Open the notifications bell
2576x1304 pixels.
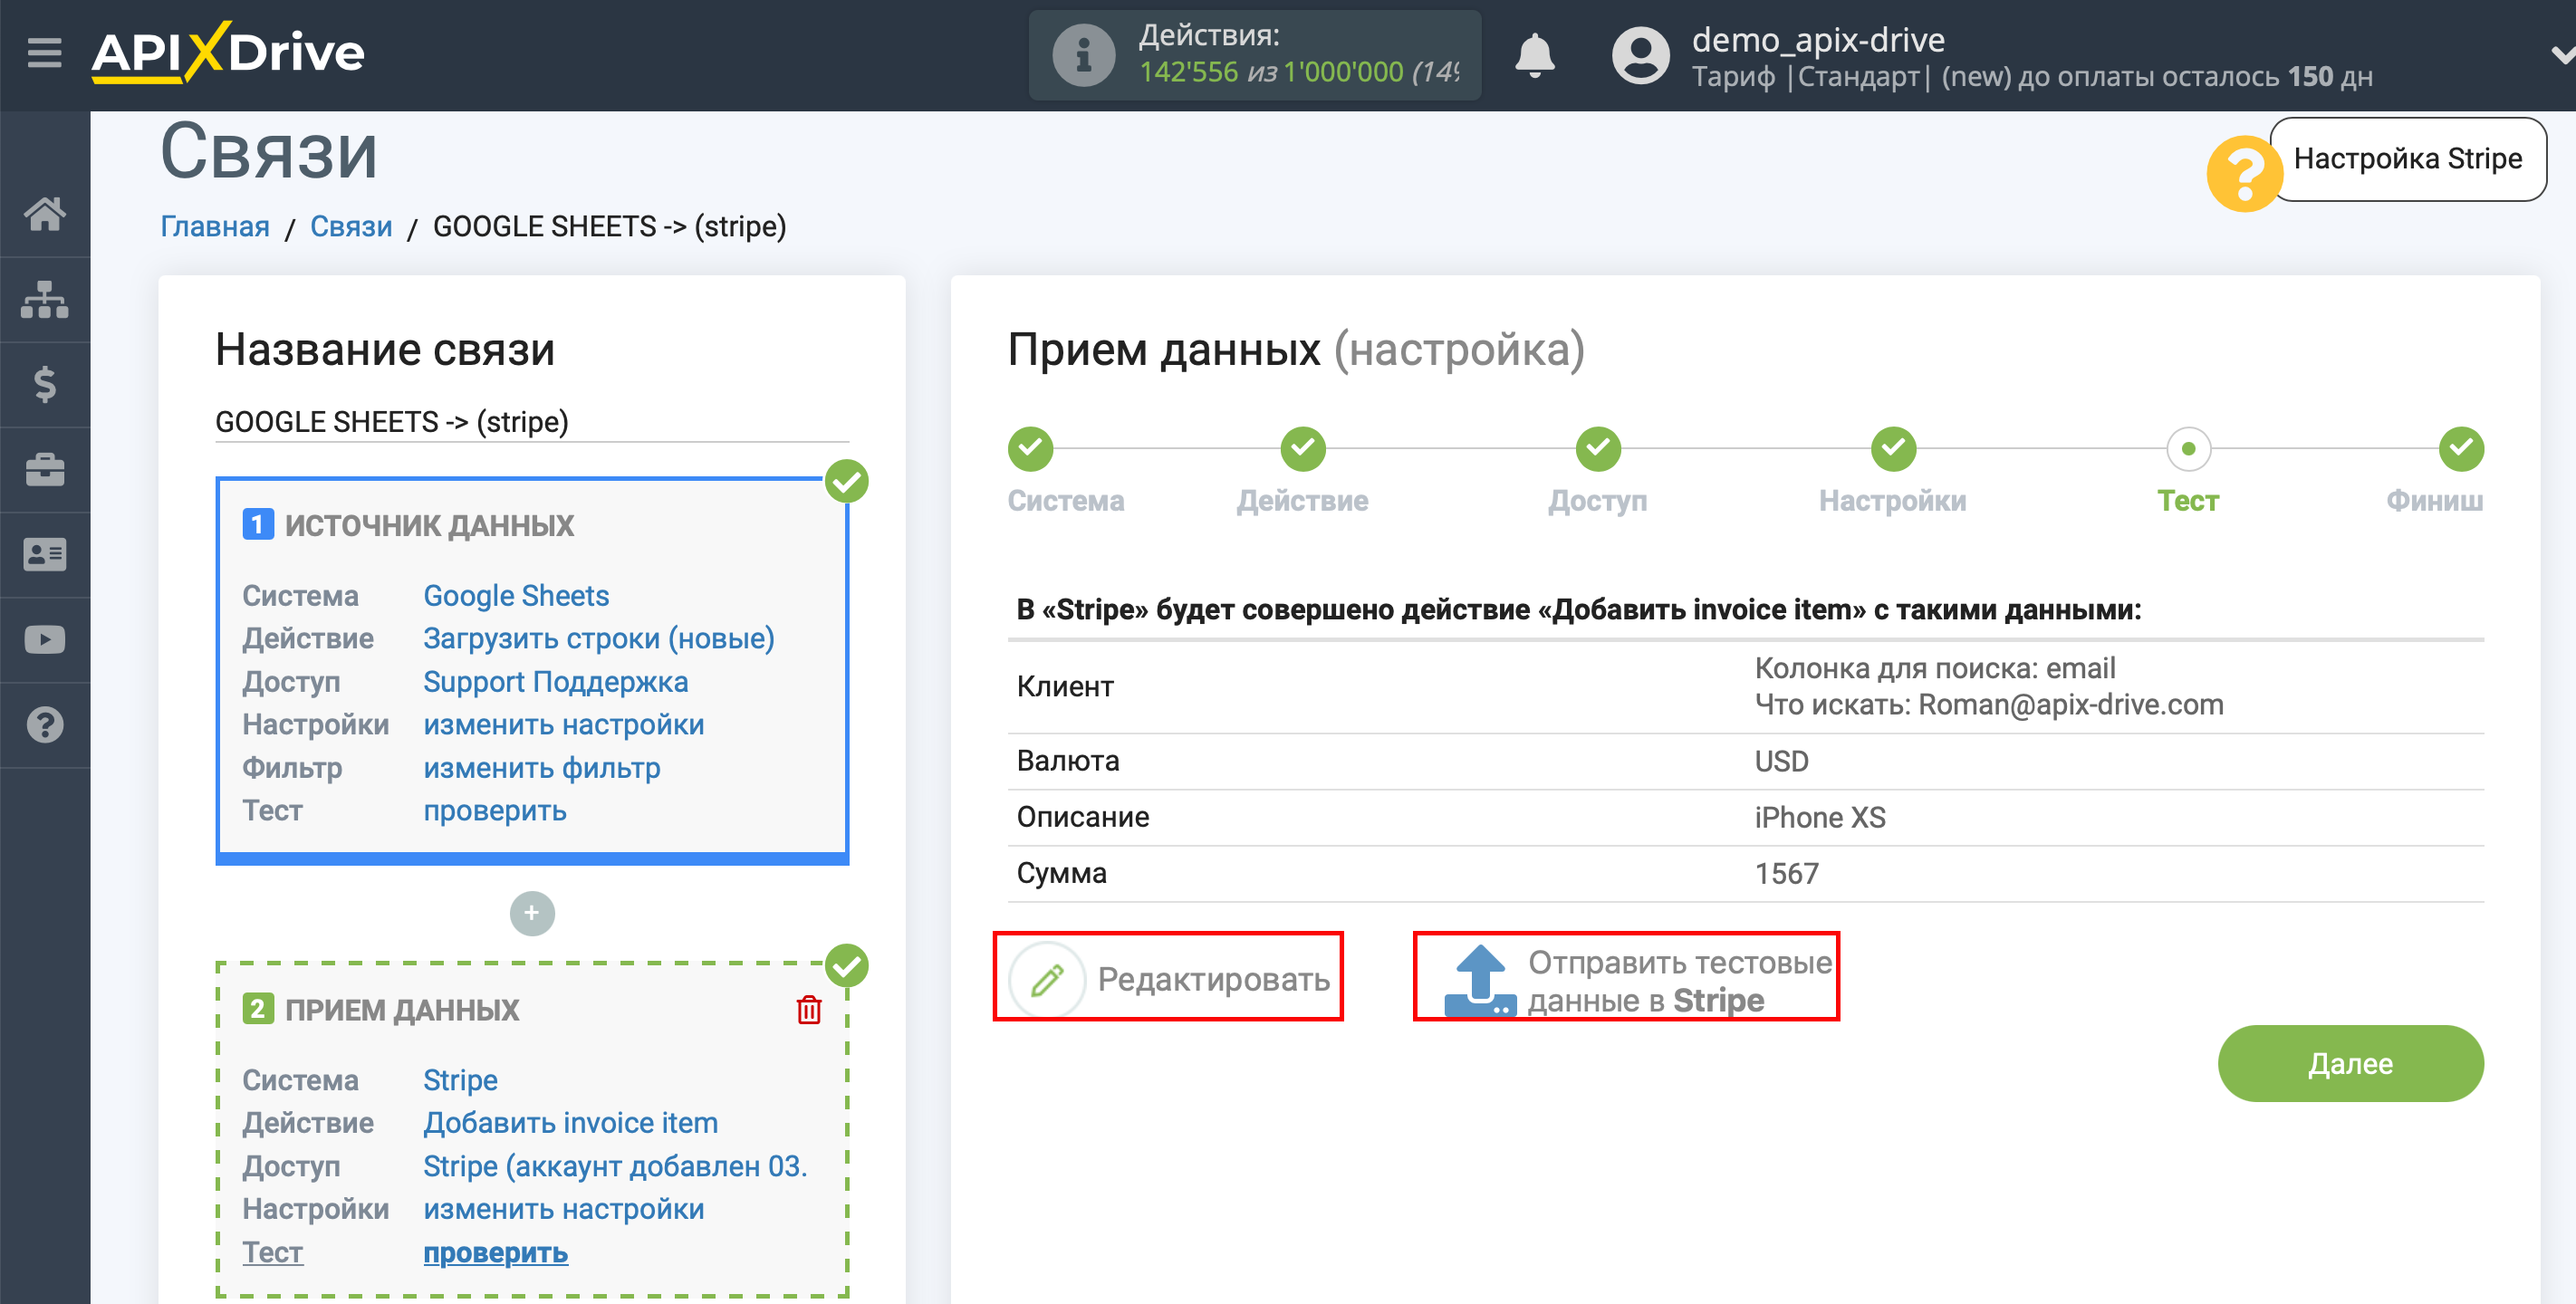(x=1534, y=55)
